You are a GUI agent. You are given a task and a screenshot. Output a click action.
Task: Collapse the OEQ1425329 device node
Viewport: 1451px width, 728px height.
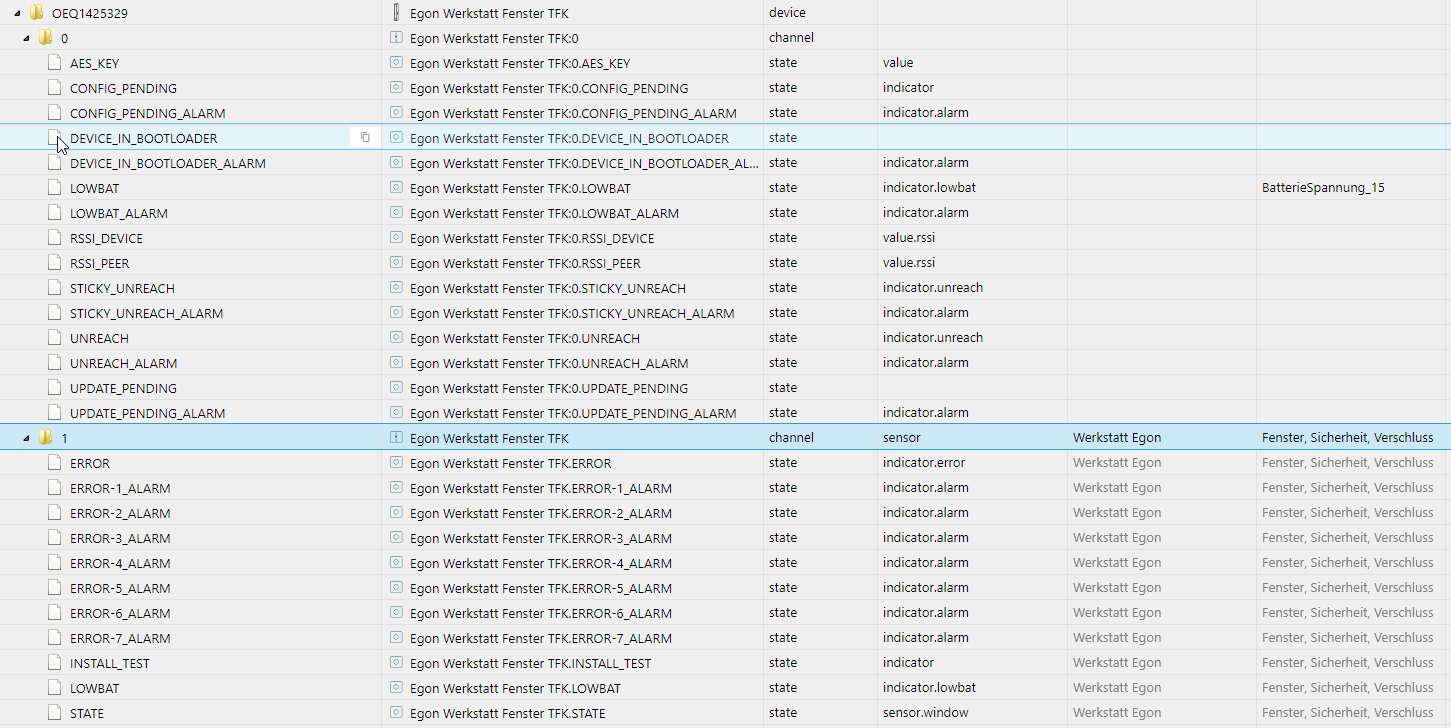tap(18, 13)
